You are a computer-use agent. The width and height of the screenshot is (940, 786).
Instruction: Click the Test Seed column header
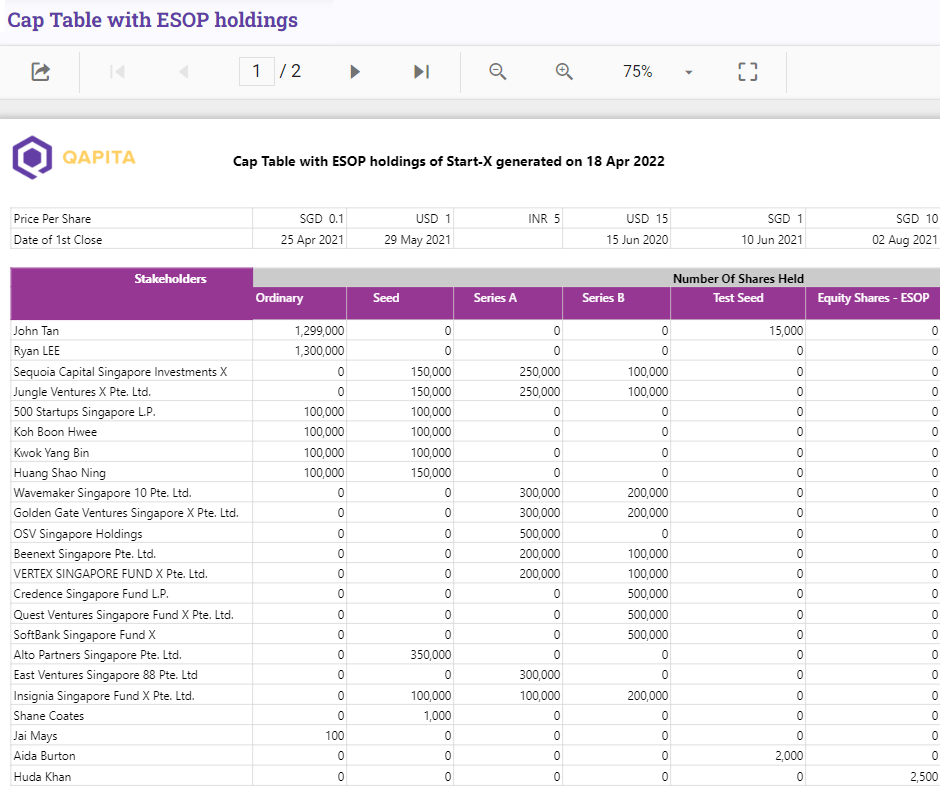[x=737, y=298]
